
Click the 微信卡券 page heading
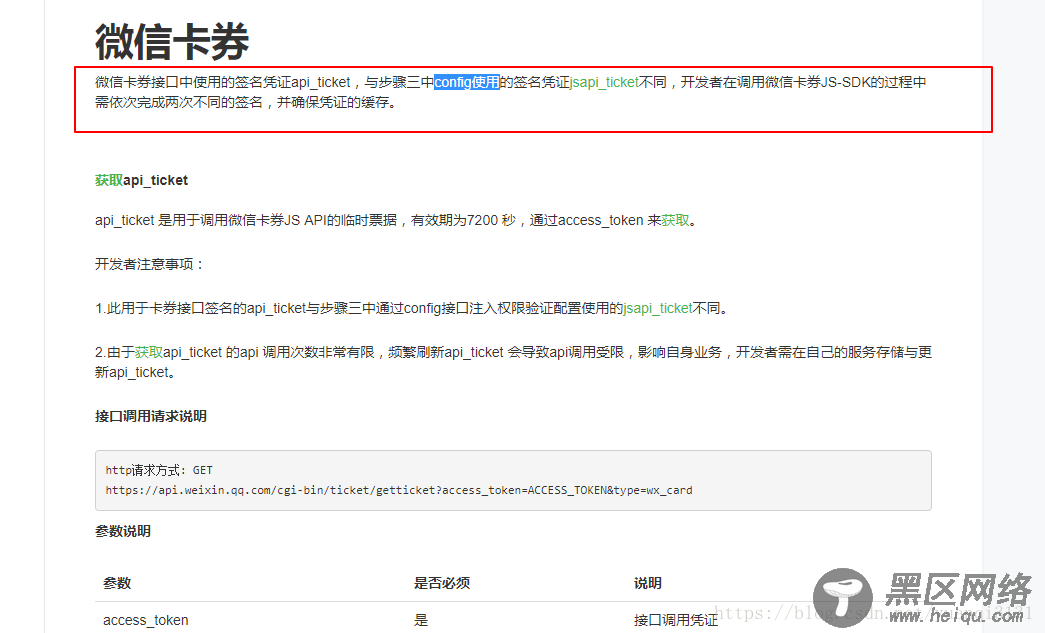171,41
